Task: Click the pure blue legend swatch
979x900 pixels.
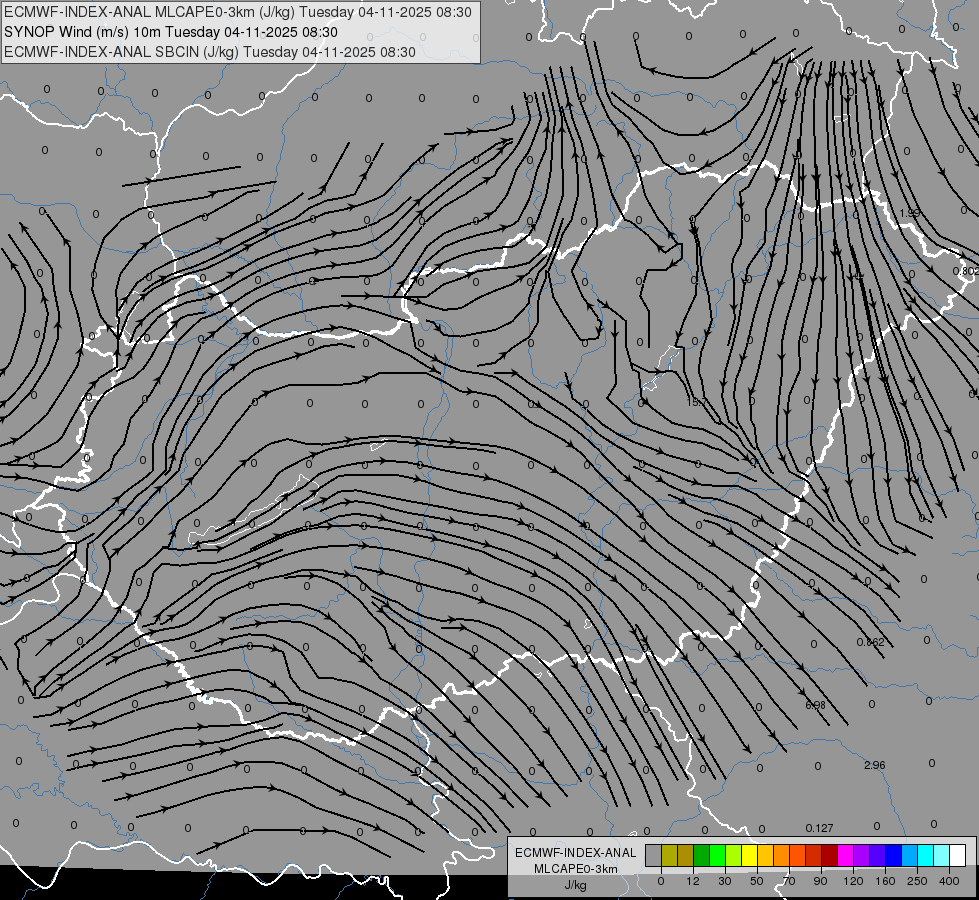Action: [x=894, y=855]
